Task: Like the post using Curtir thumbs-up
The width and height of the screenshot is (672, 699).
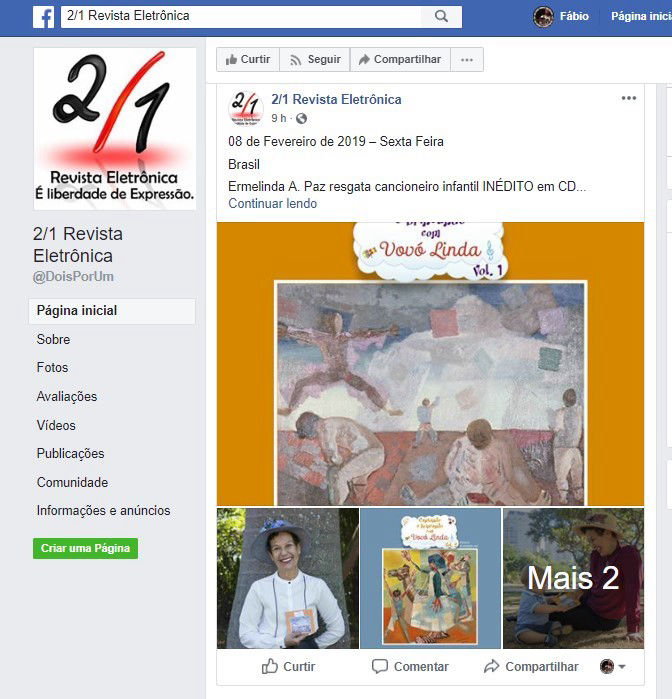Action: pos(288,666)
